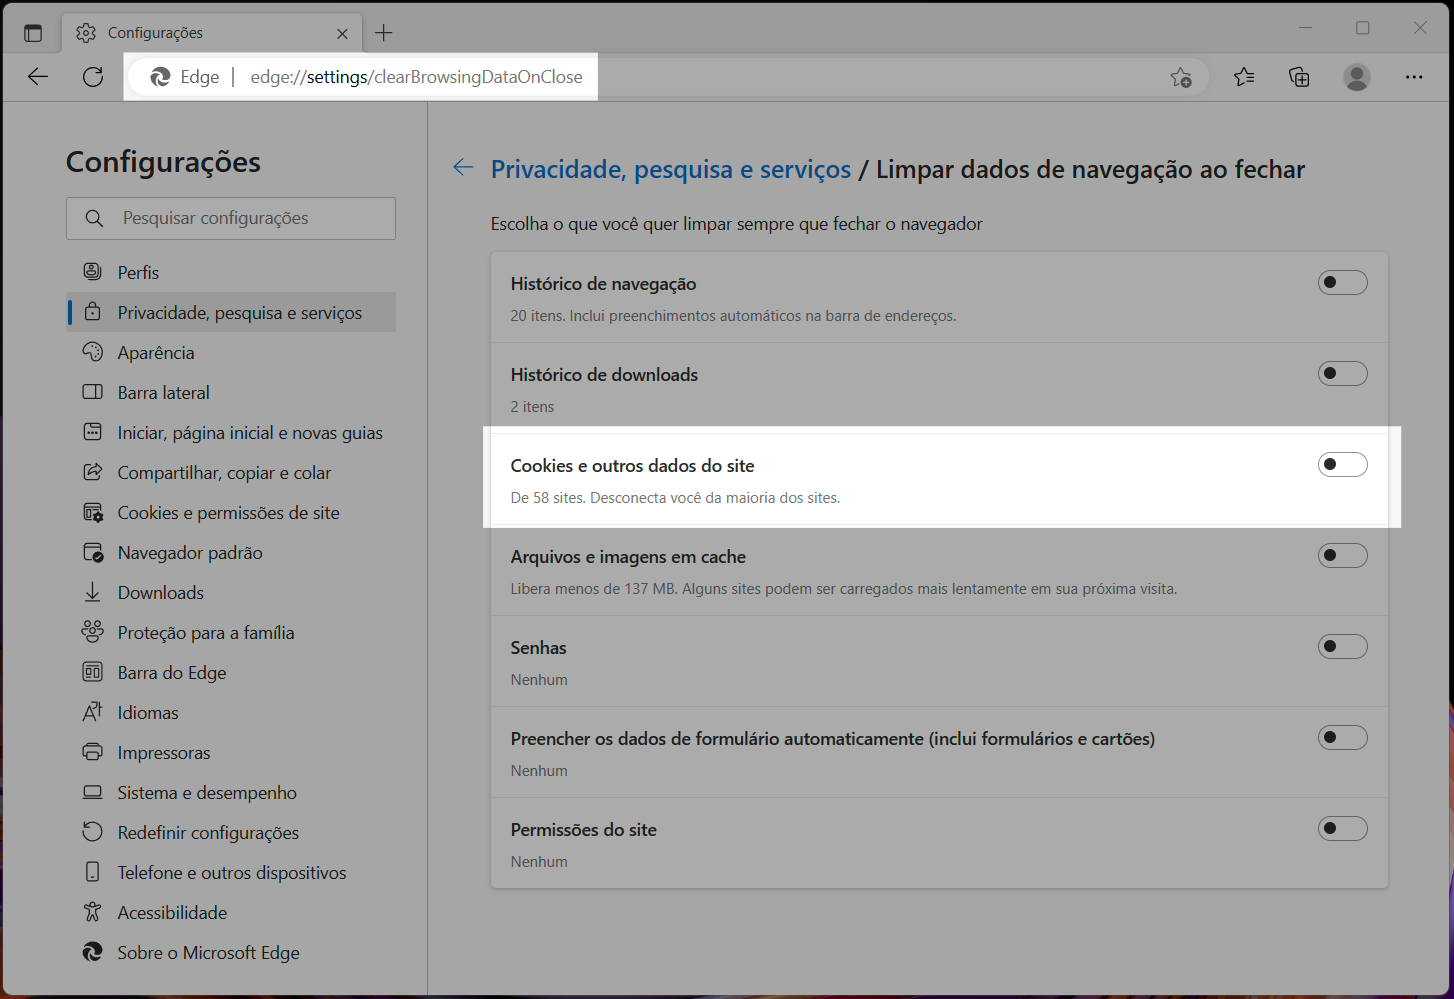This screenshot has height=999, width=1454.
Task: Click the browser back arrow button
Action: 38,77
